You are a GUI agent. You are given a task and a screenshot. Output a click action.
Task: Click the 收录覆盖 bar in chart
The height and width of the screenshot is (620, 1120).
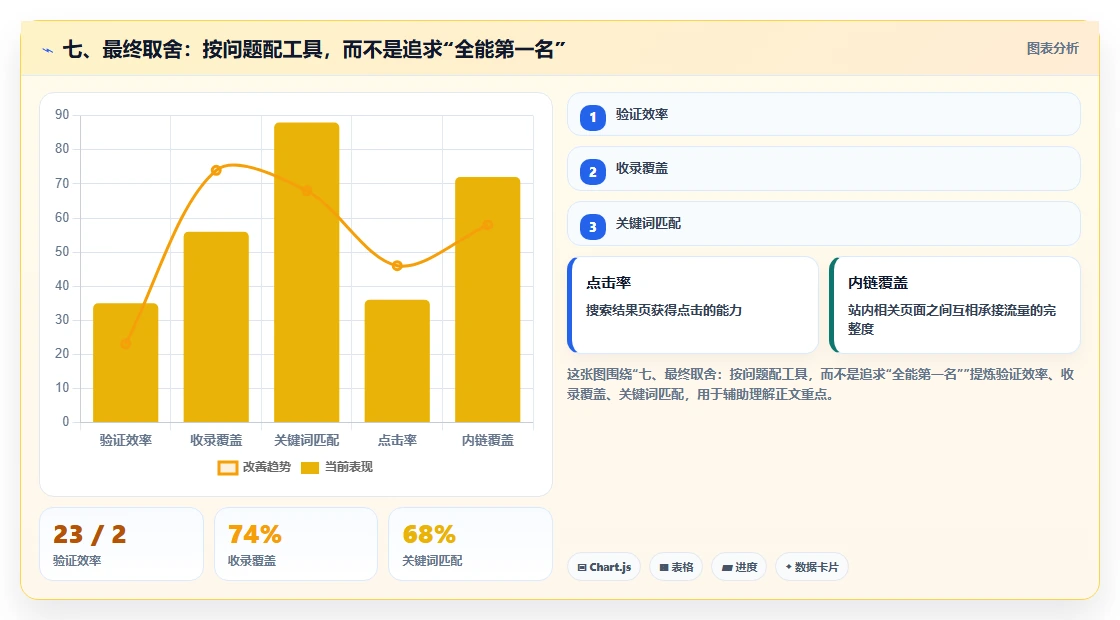pos(216,327)
